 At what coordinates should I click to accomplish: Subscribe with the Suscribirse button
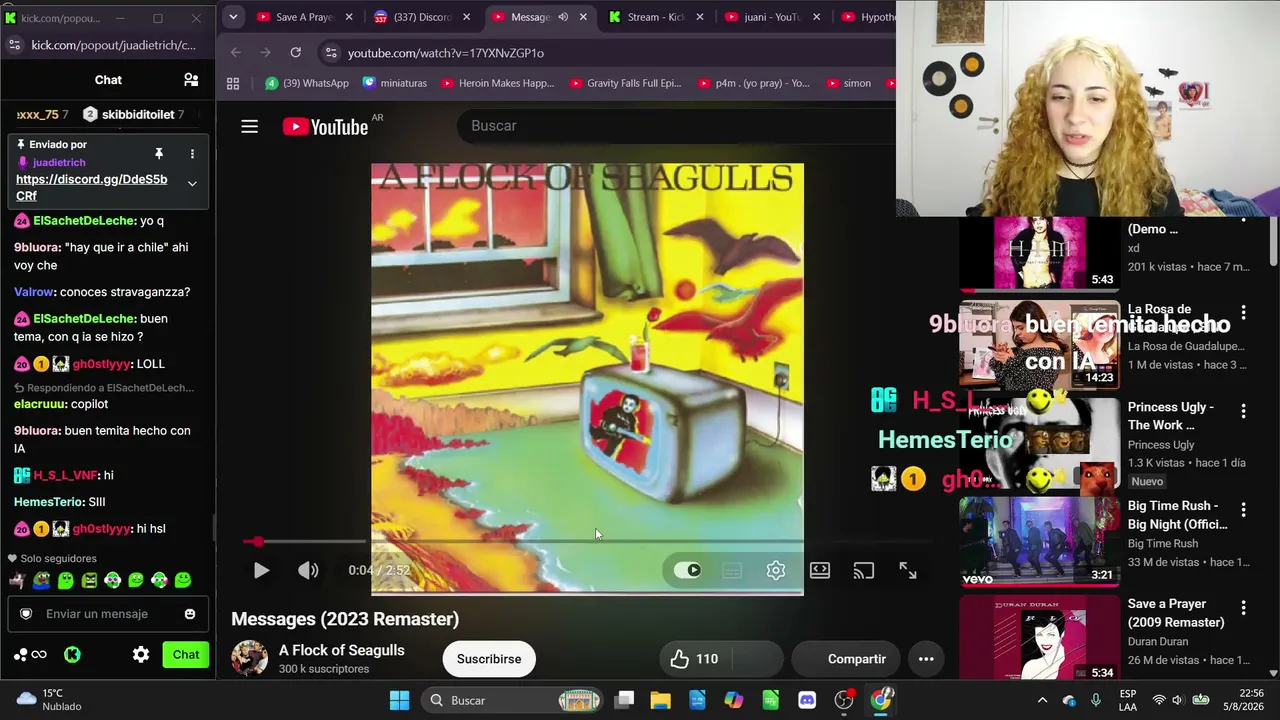click(x=489, y=659)
